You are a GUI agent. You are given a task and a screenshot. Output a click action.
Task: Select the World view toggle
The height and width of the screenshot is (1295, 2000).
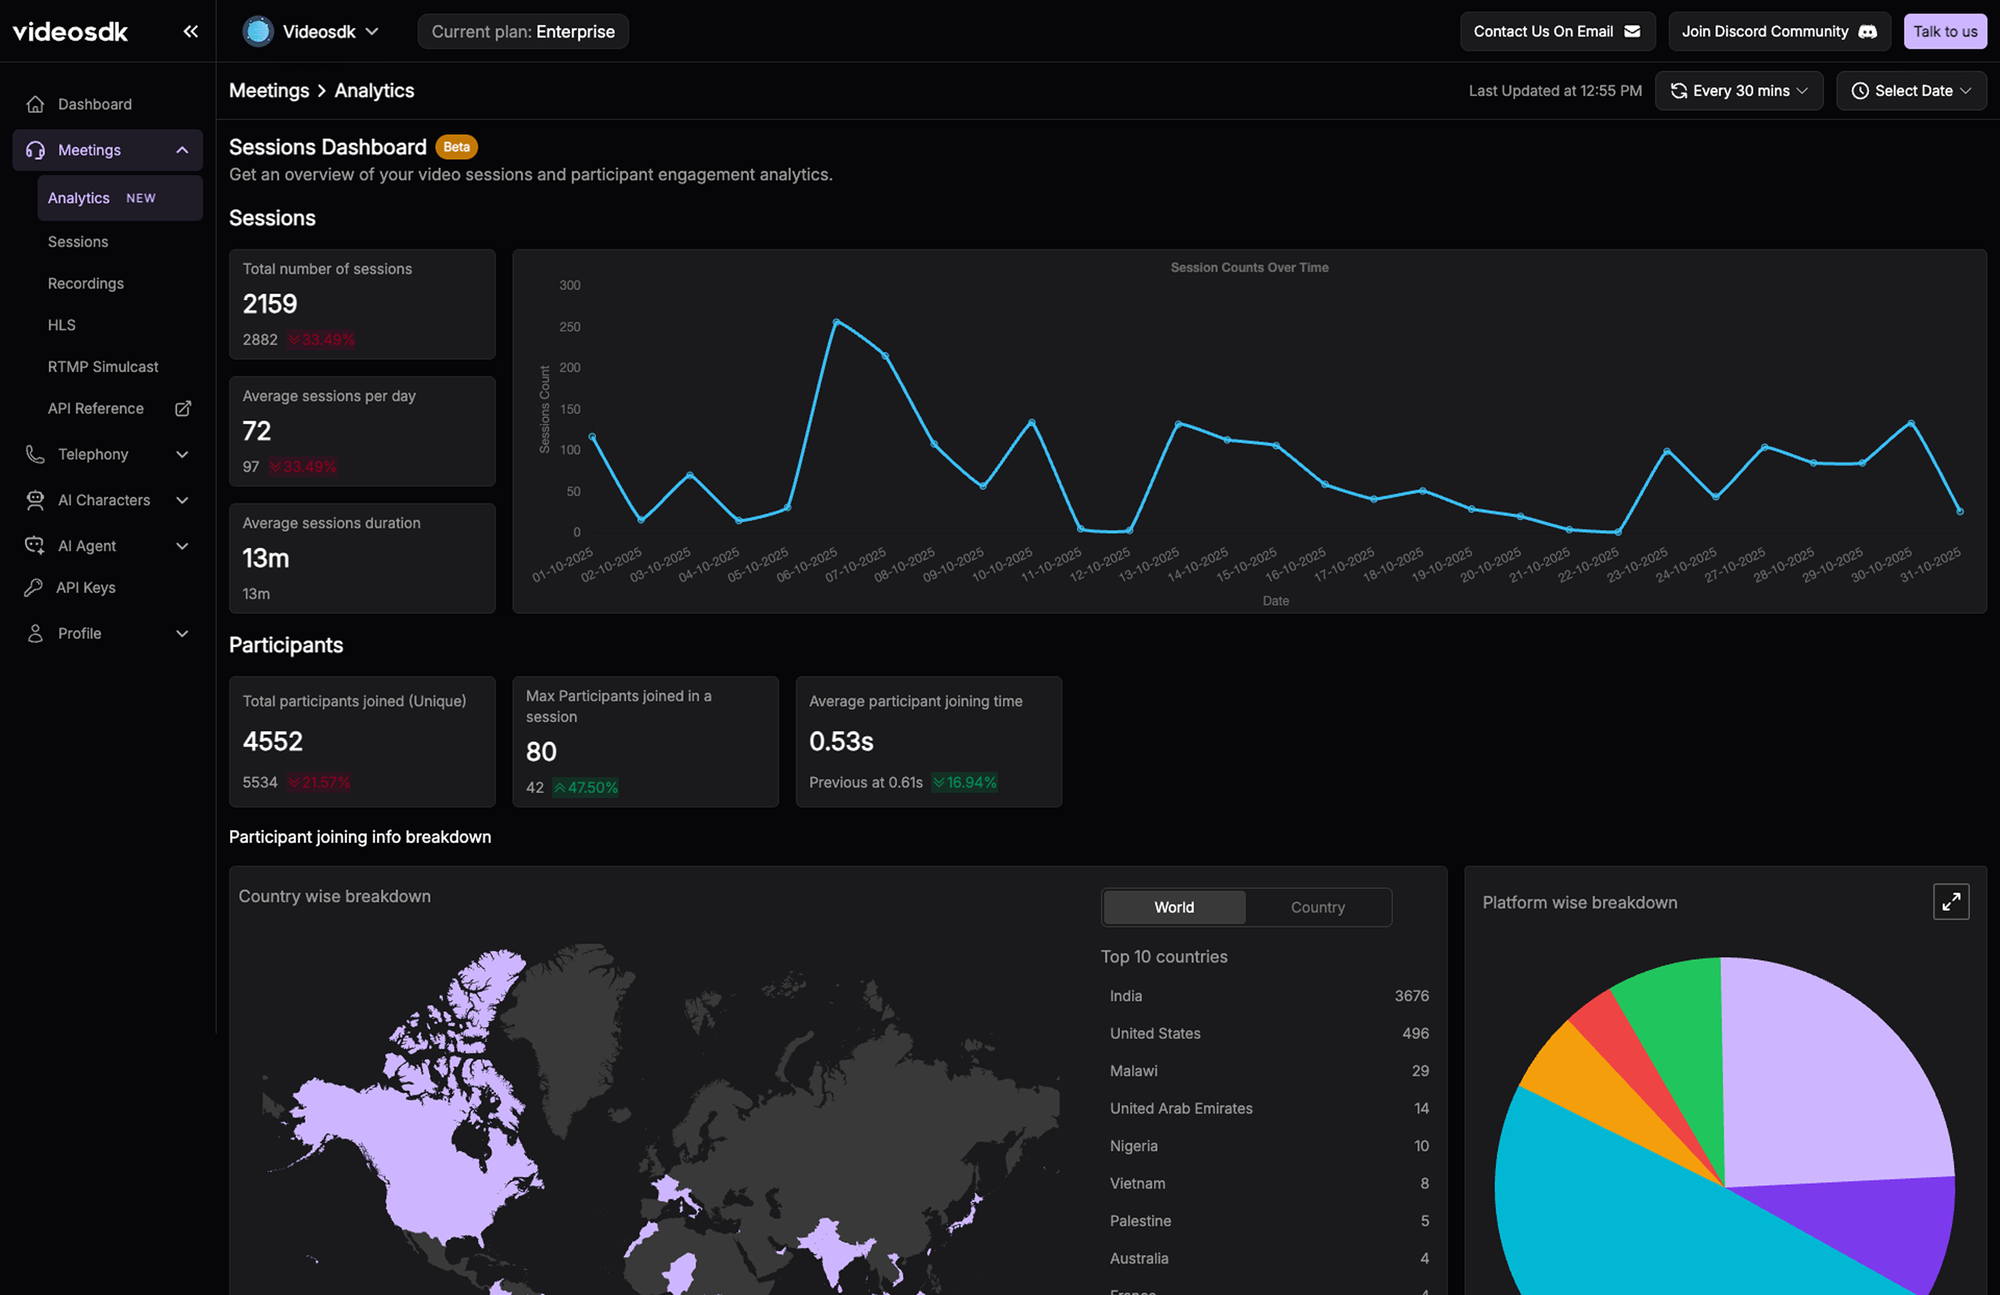click(1174, 907)
